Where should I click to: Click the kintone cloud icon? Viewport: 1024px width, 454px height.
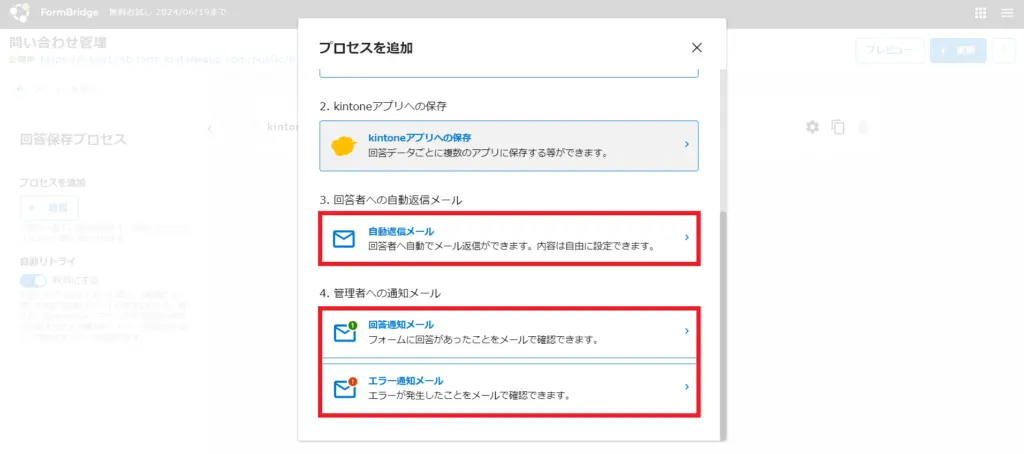[345, 146]
